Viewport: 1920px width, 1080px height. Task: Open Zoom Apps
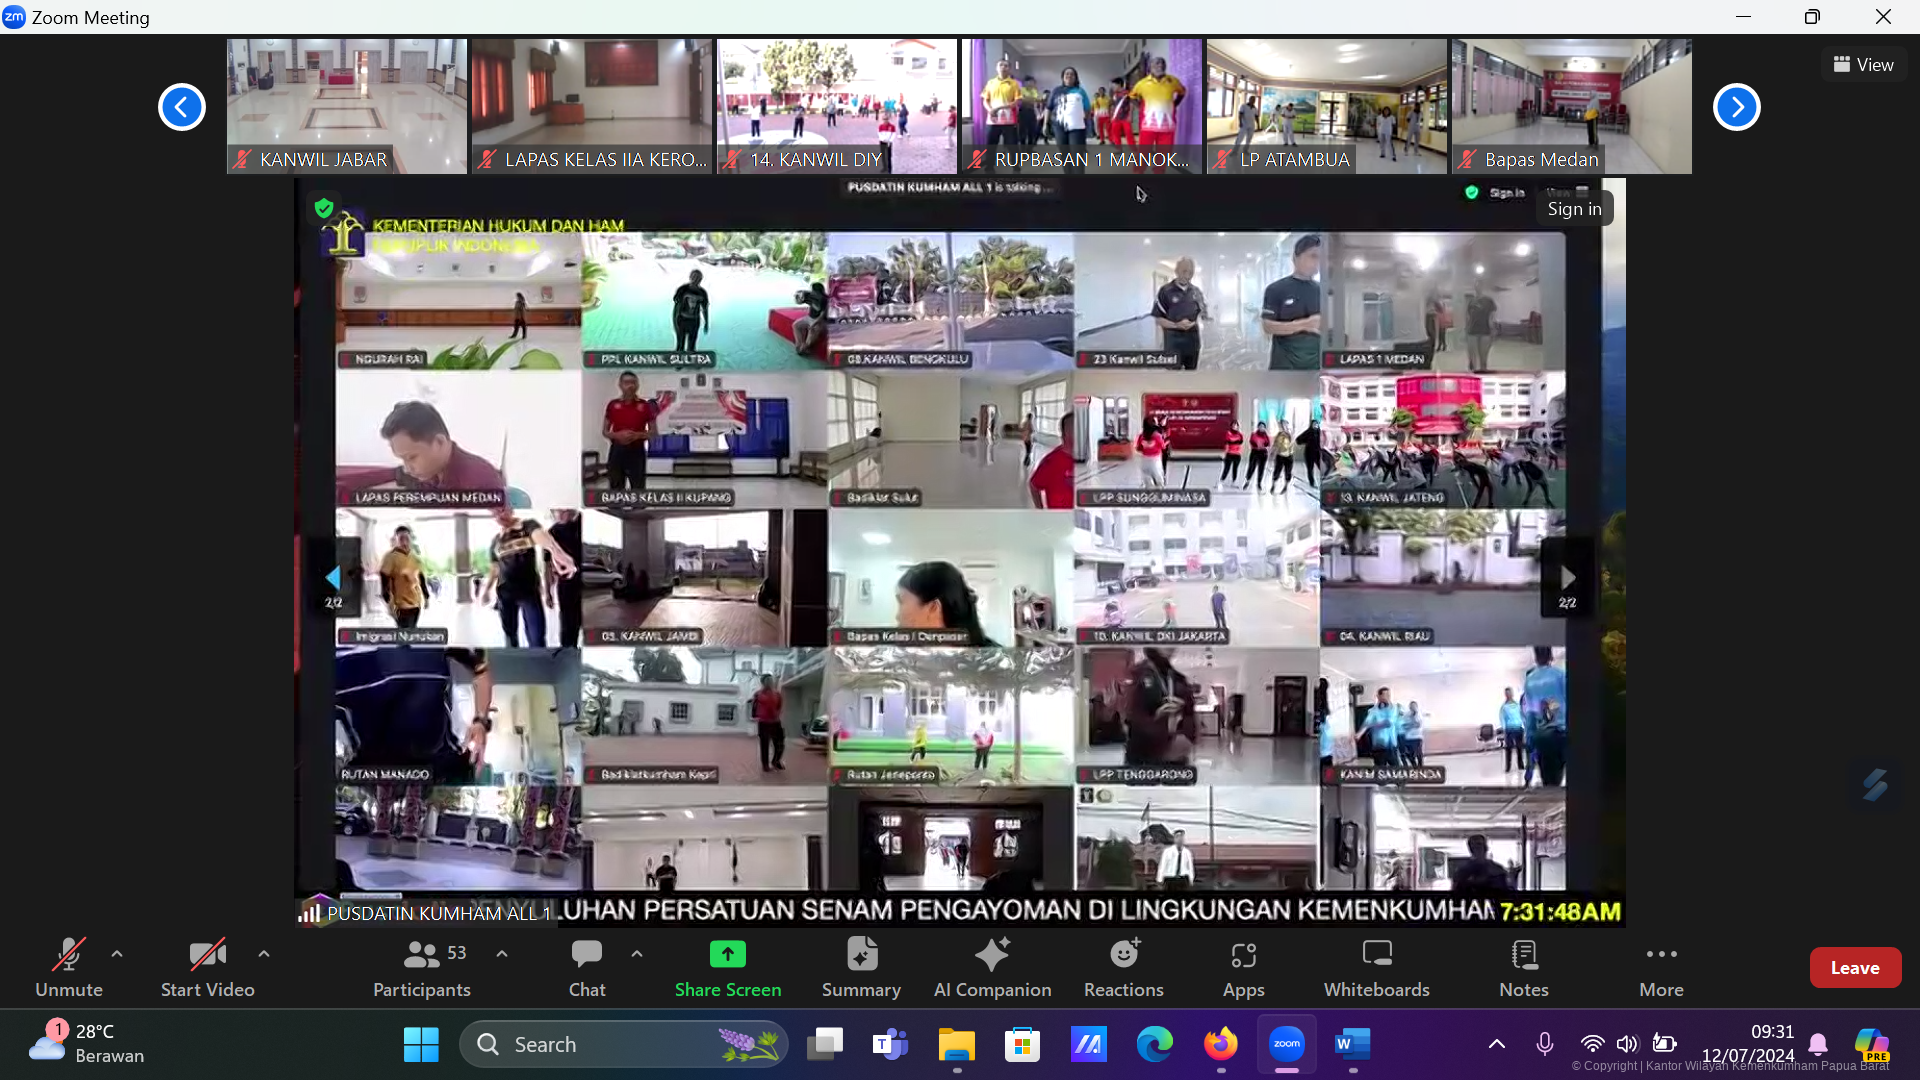click(1244, 967)
